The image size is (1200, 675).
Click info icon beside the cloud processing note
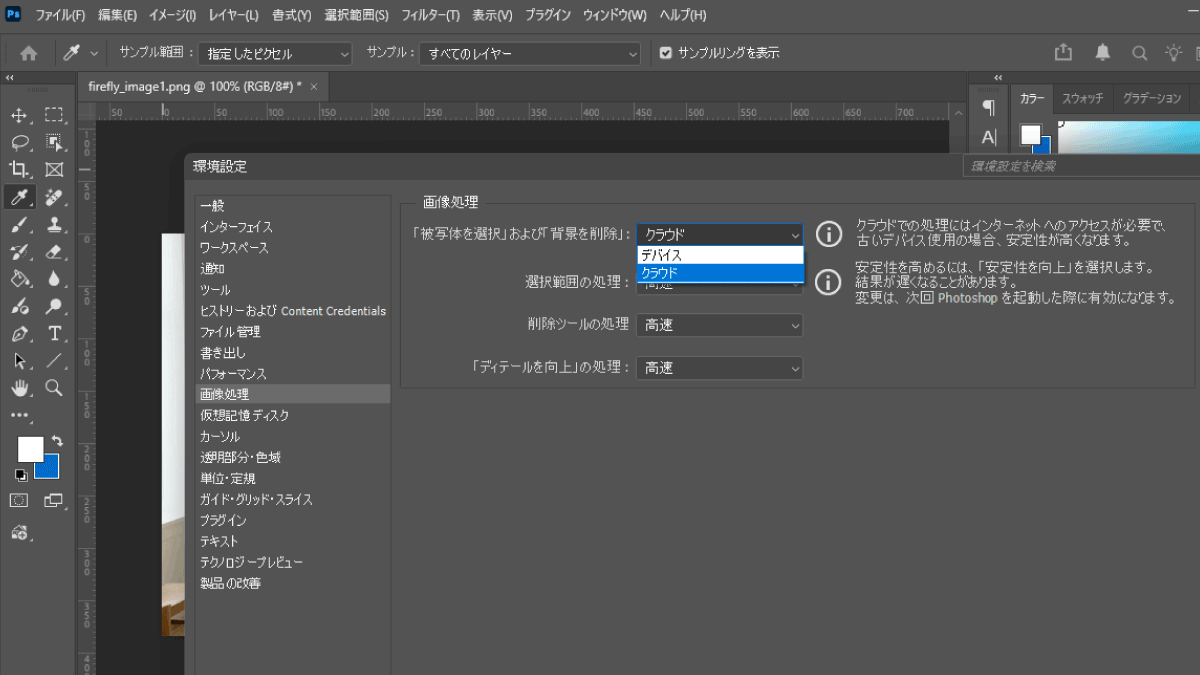click(828, 234)
